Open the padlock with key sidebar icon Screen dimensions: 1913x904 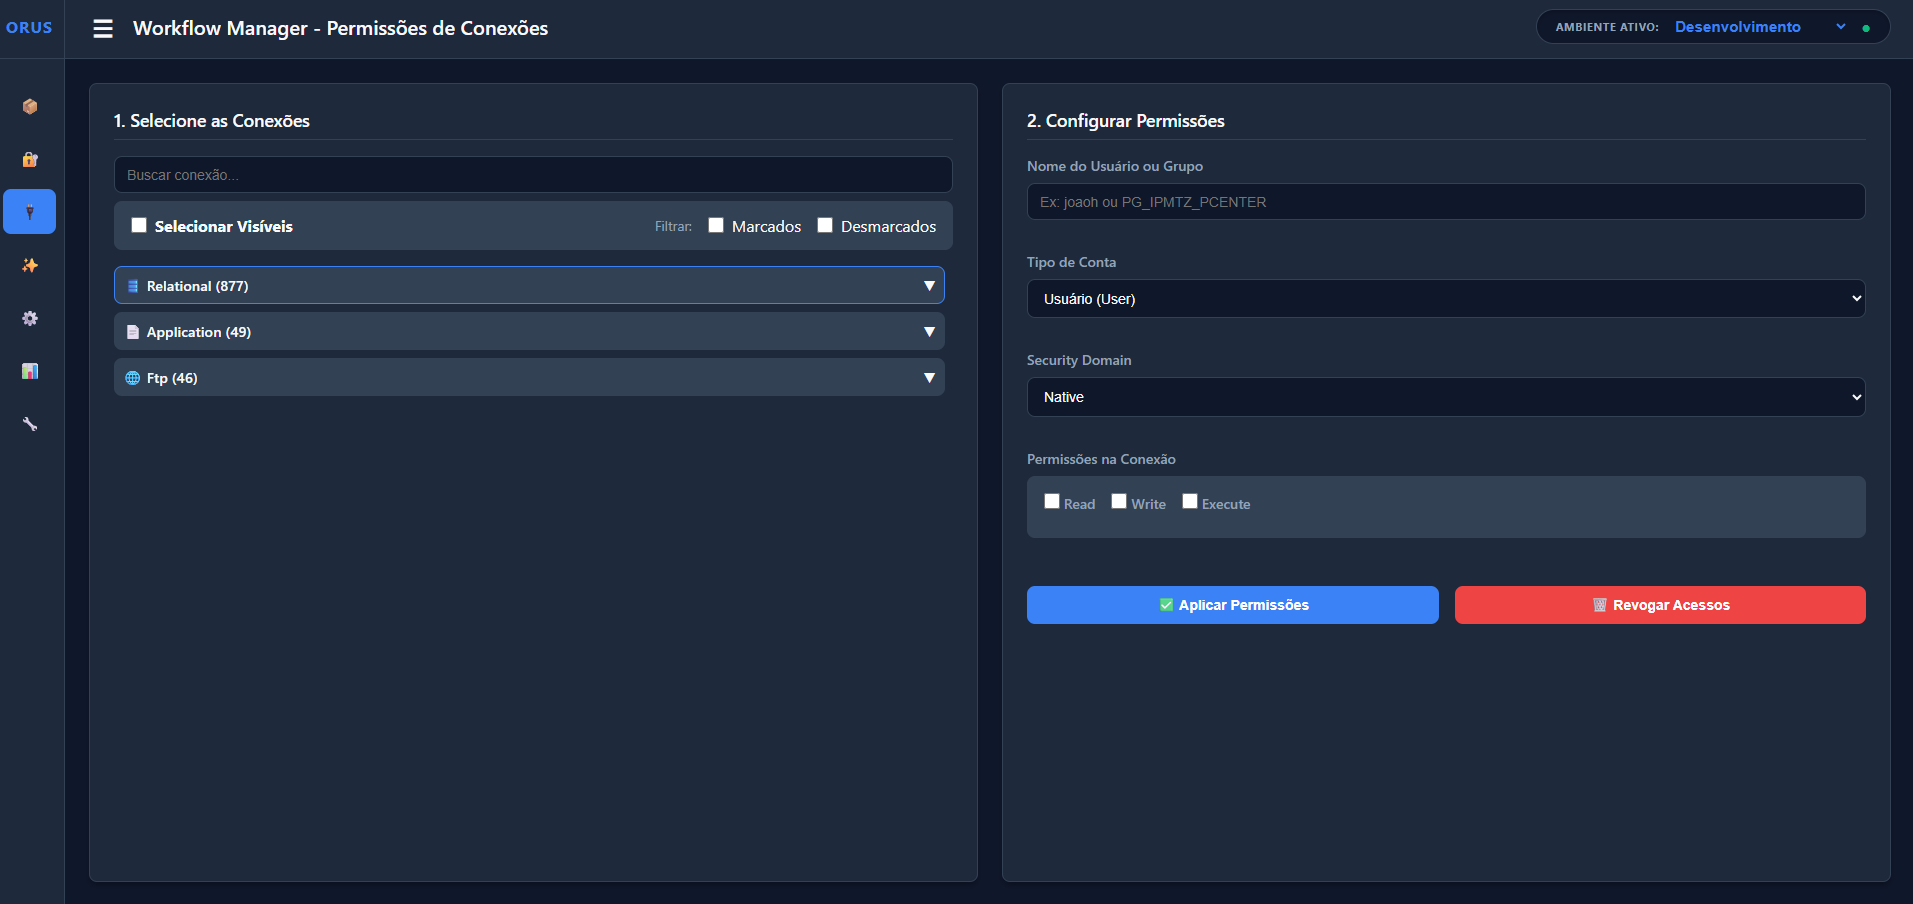click(30, 159)
